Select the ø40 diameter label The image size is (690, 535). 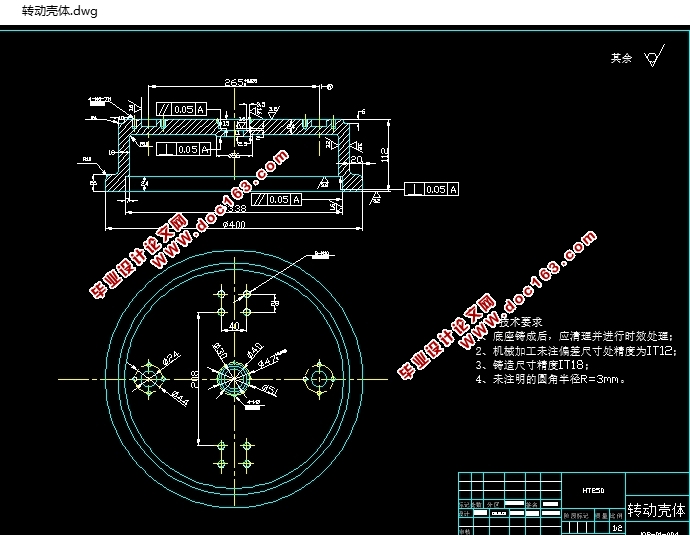coord(255,351)
